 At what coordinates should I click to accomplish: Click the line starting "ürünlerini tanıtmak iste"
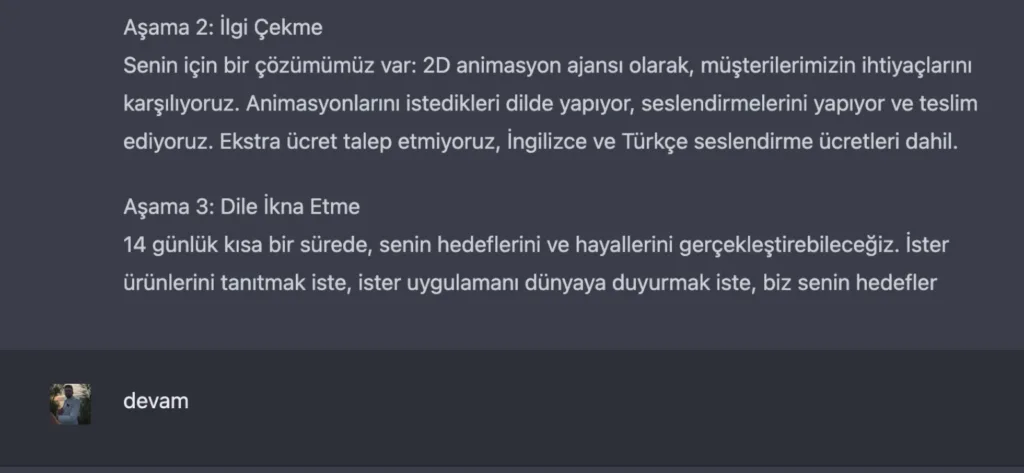[530, 283]
